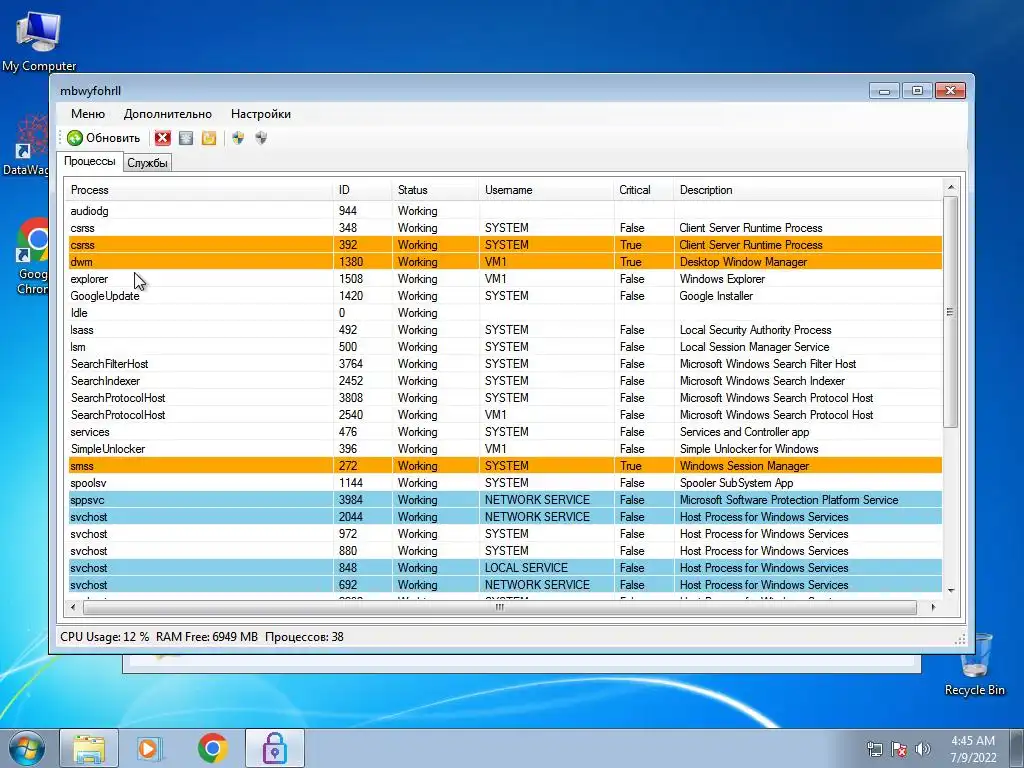Click the Процессов: 38 status text
Screen dimensions: 1024x768
[x=304, y=637]
